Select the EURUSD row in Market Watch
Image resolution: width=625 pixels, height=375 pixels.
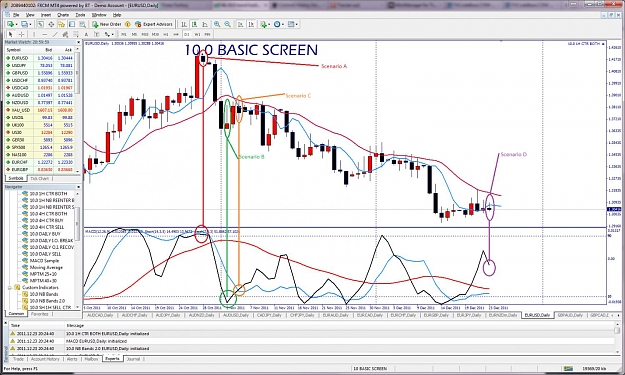(x=40, y=58)
